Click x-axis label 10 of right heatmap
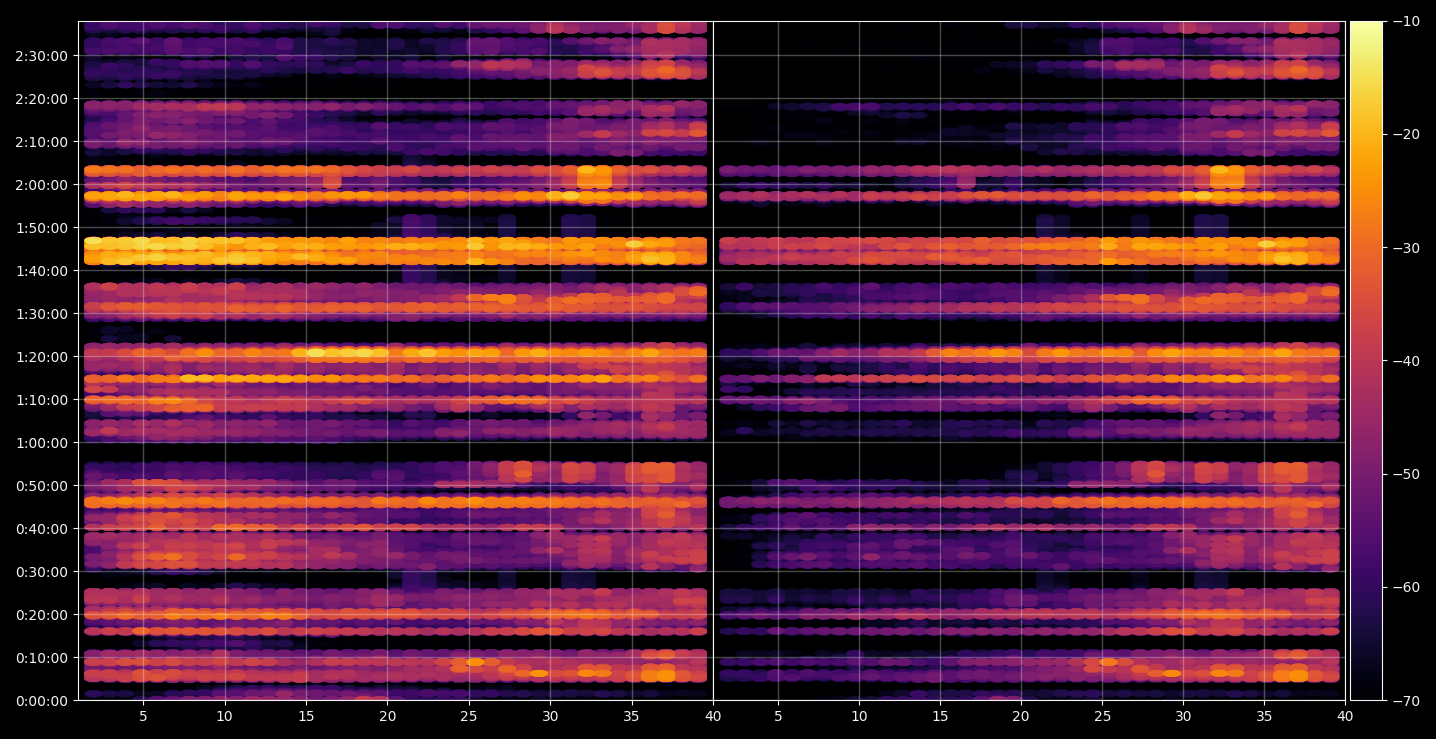This screenshot has height=739, width=1436. pos(859,716)
